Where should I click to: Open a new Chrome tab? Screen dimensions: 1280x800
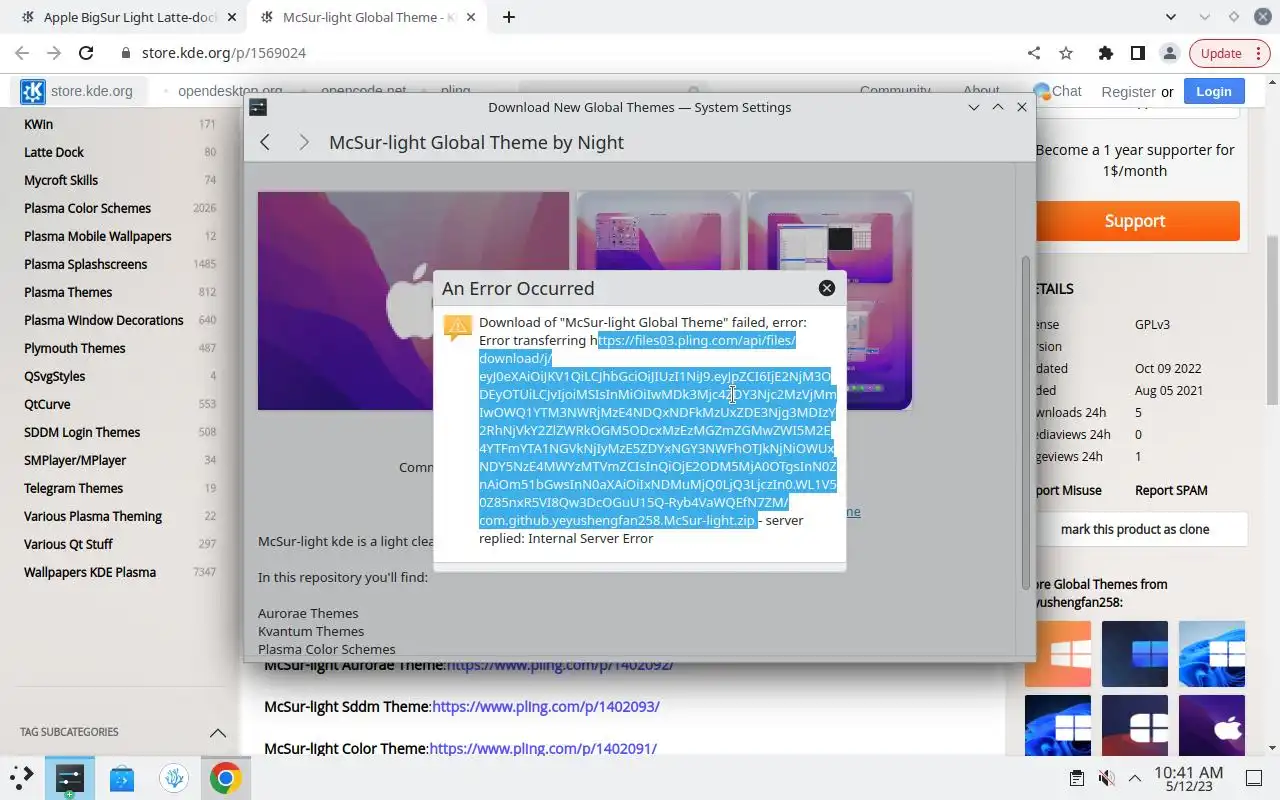click(x=509, y=17)
